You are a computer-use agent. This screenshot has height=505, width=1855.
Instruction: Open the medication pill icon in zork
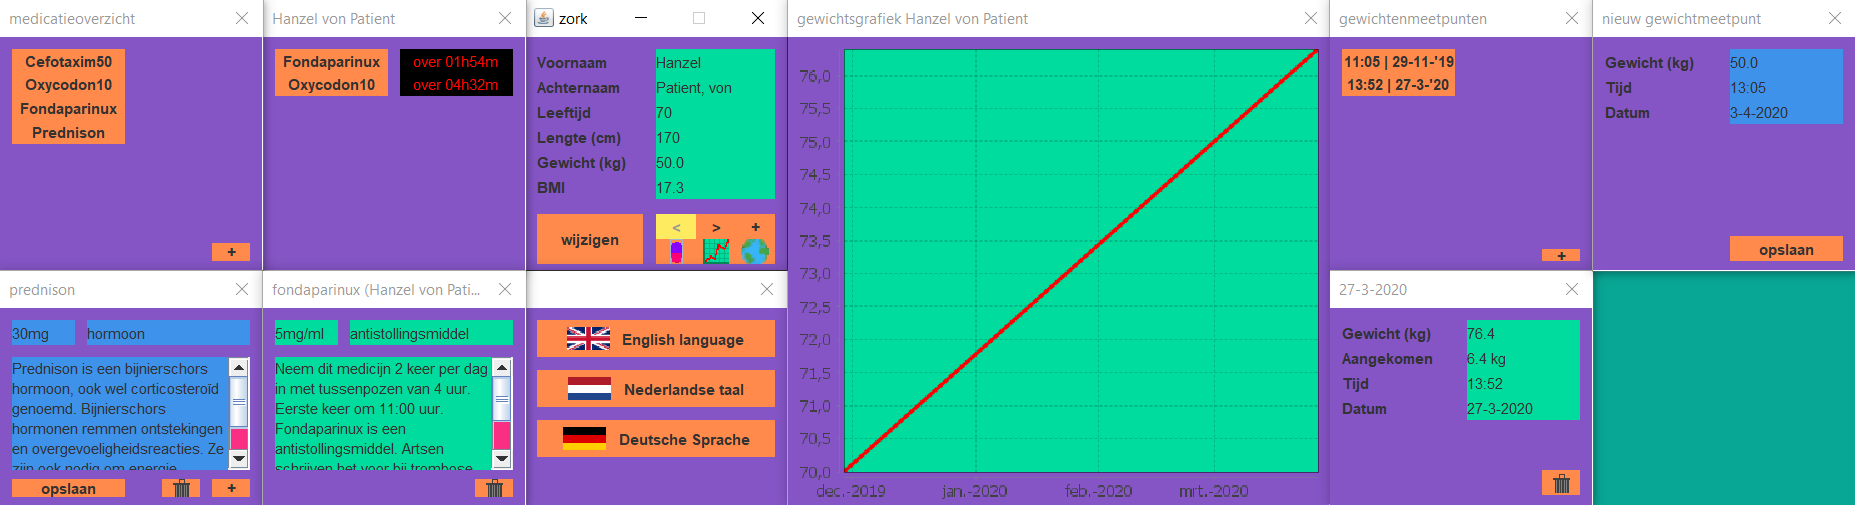click(x=676, y=252)
